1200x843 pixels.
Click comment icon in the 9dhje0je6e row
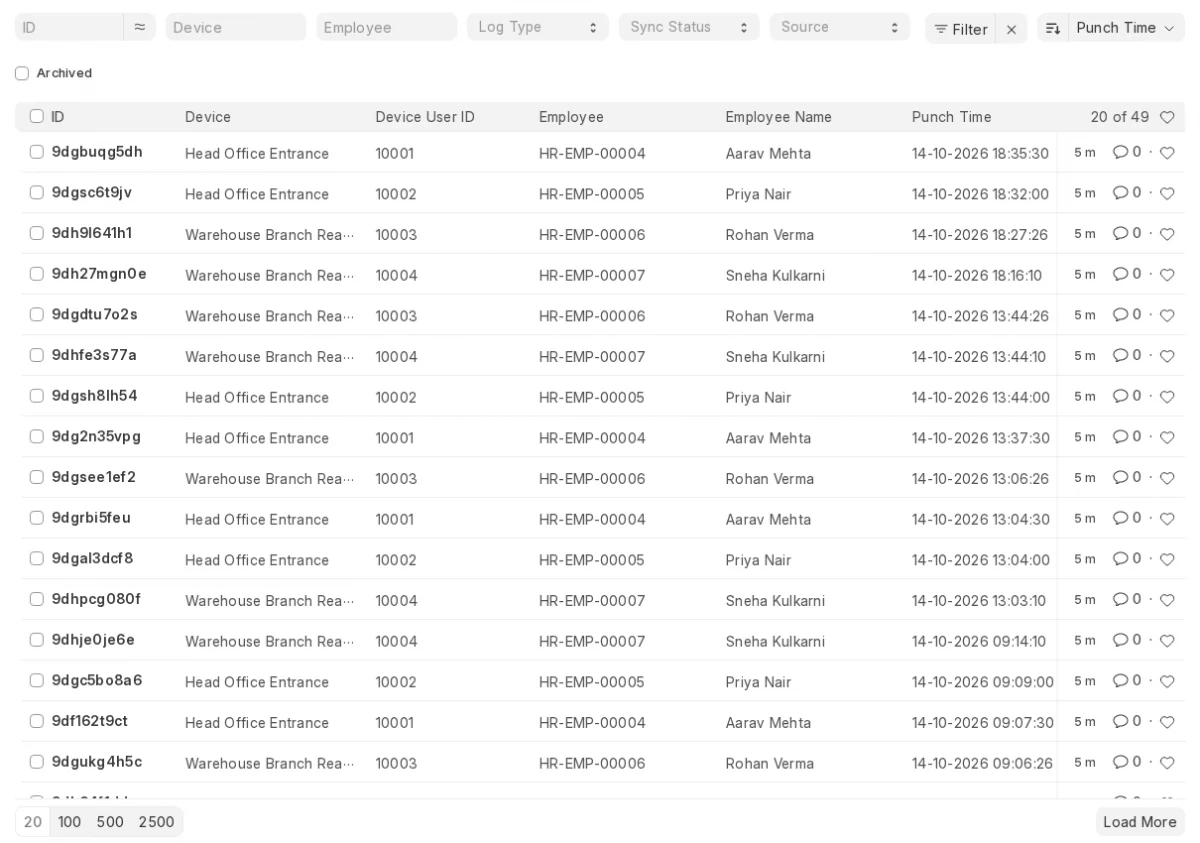[1120, 640]
